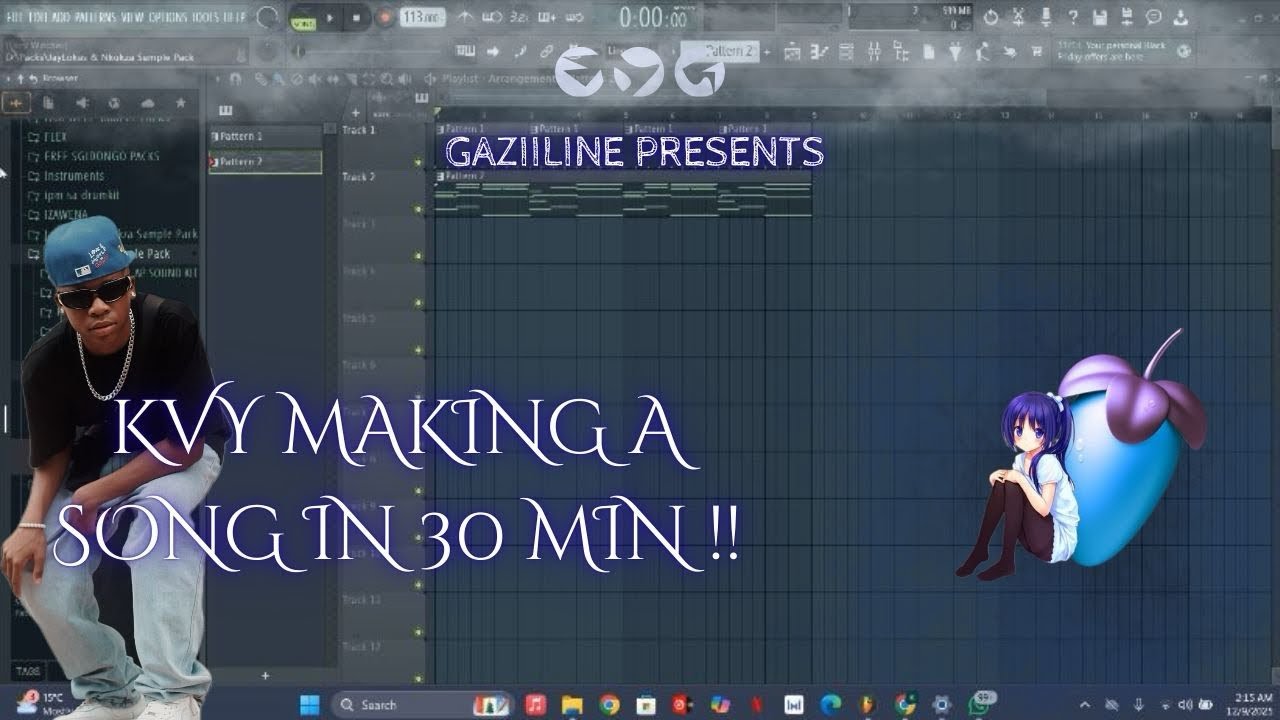The width and height of the screenshot is (1280, 720).
Task: Open the TOOLS menu
Action: [x=207, y=16]
